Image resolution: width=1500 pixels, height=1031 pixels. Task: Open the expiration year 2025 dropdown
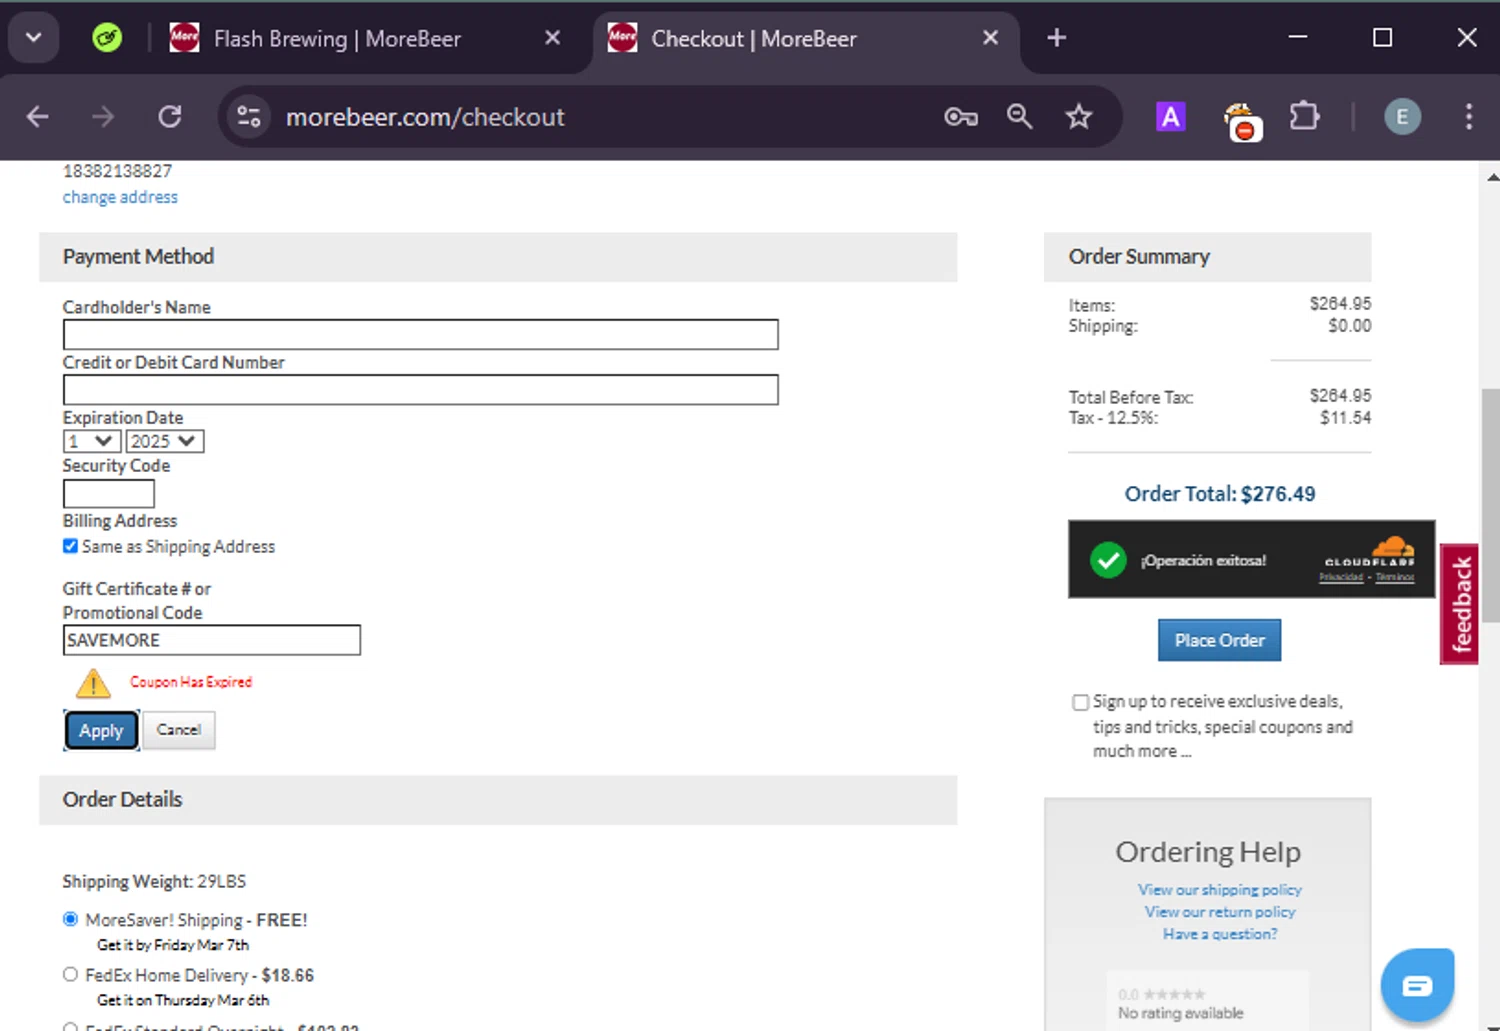[x=165, y=441]
